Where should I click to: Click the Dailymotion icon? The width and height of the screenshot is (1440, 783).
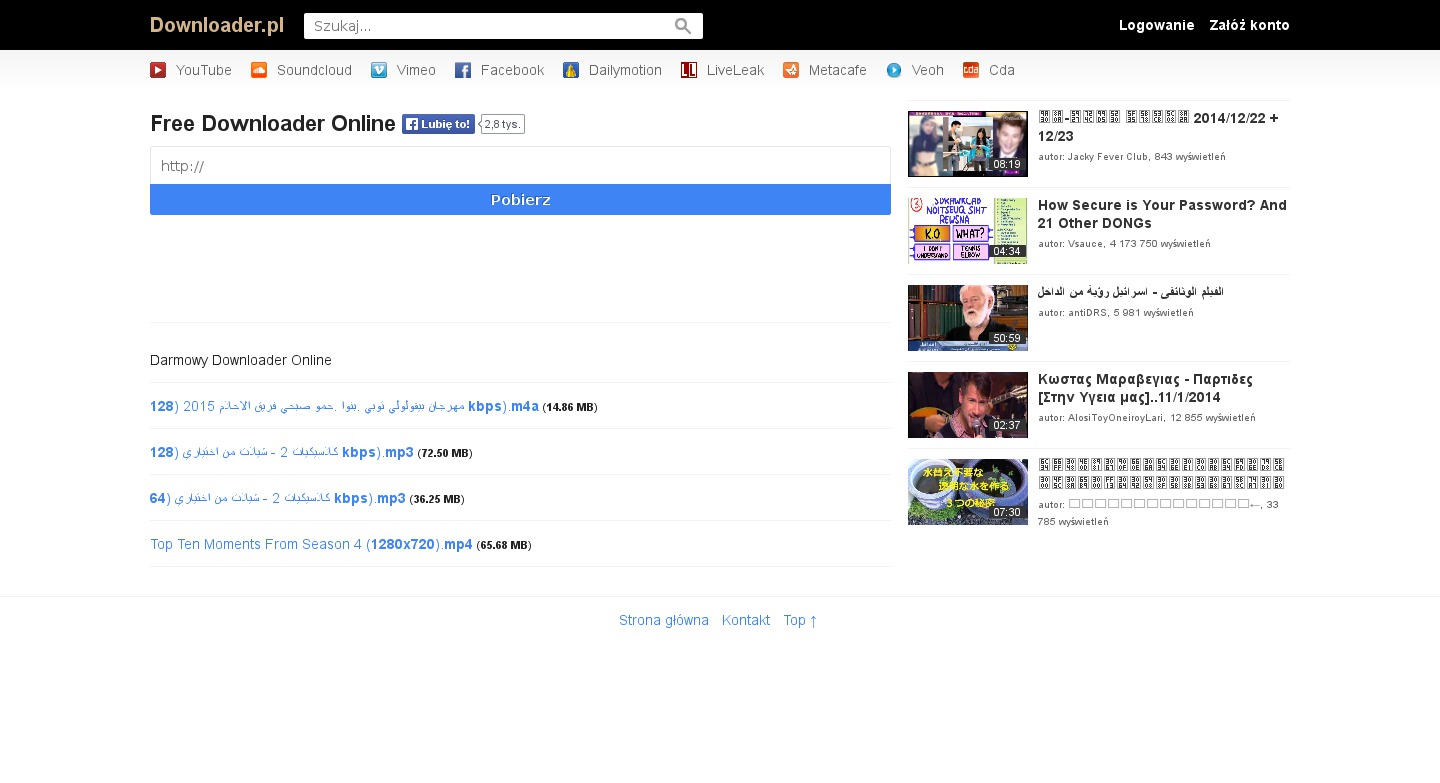pyautogui.click(x=571, y=70)
